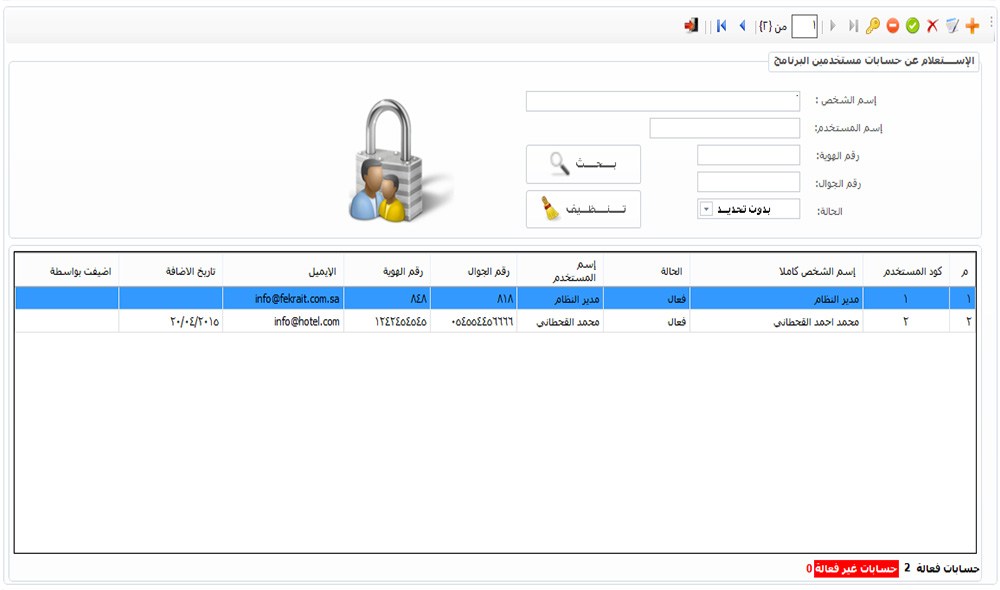Click the page number box in toolbar

[804, 26]
